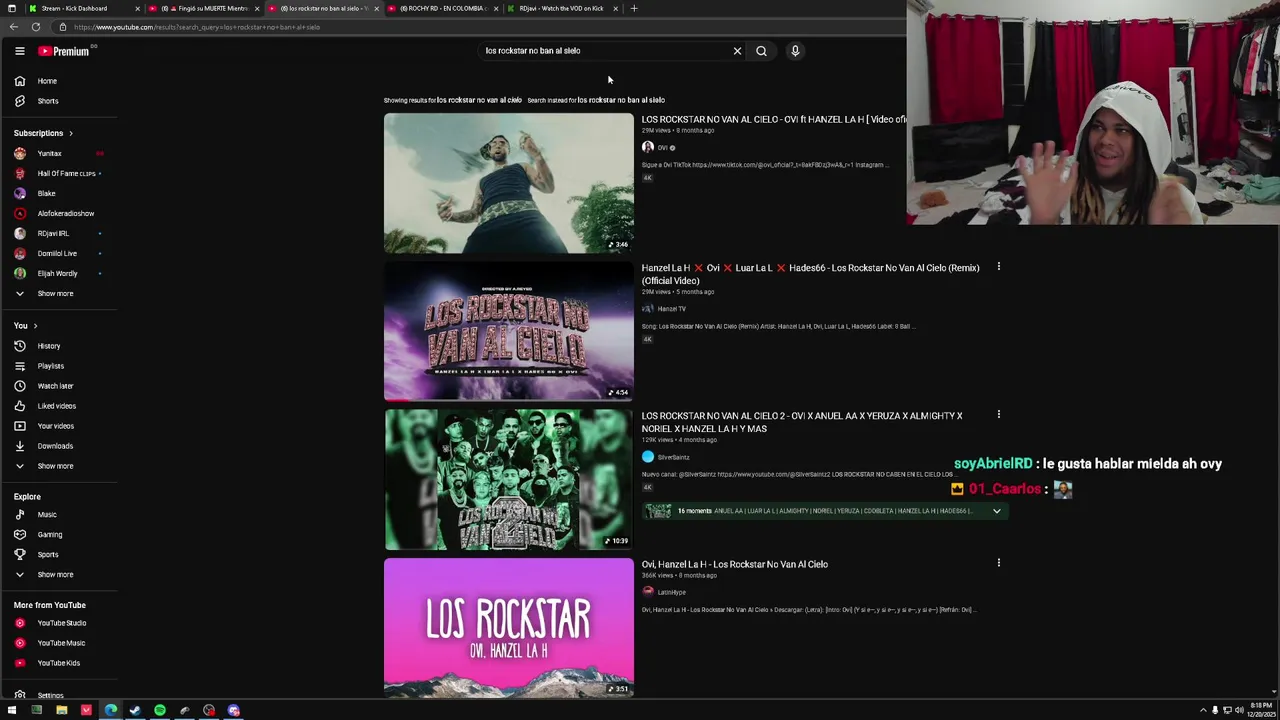Reload the page with refresh button

(36, 27)
